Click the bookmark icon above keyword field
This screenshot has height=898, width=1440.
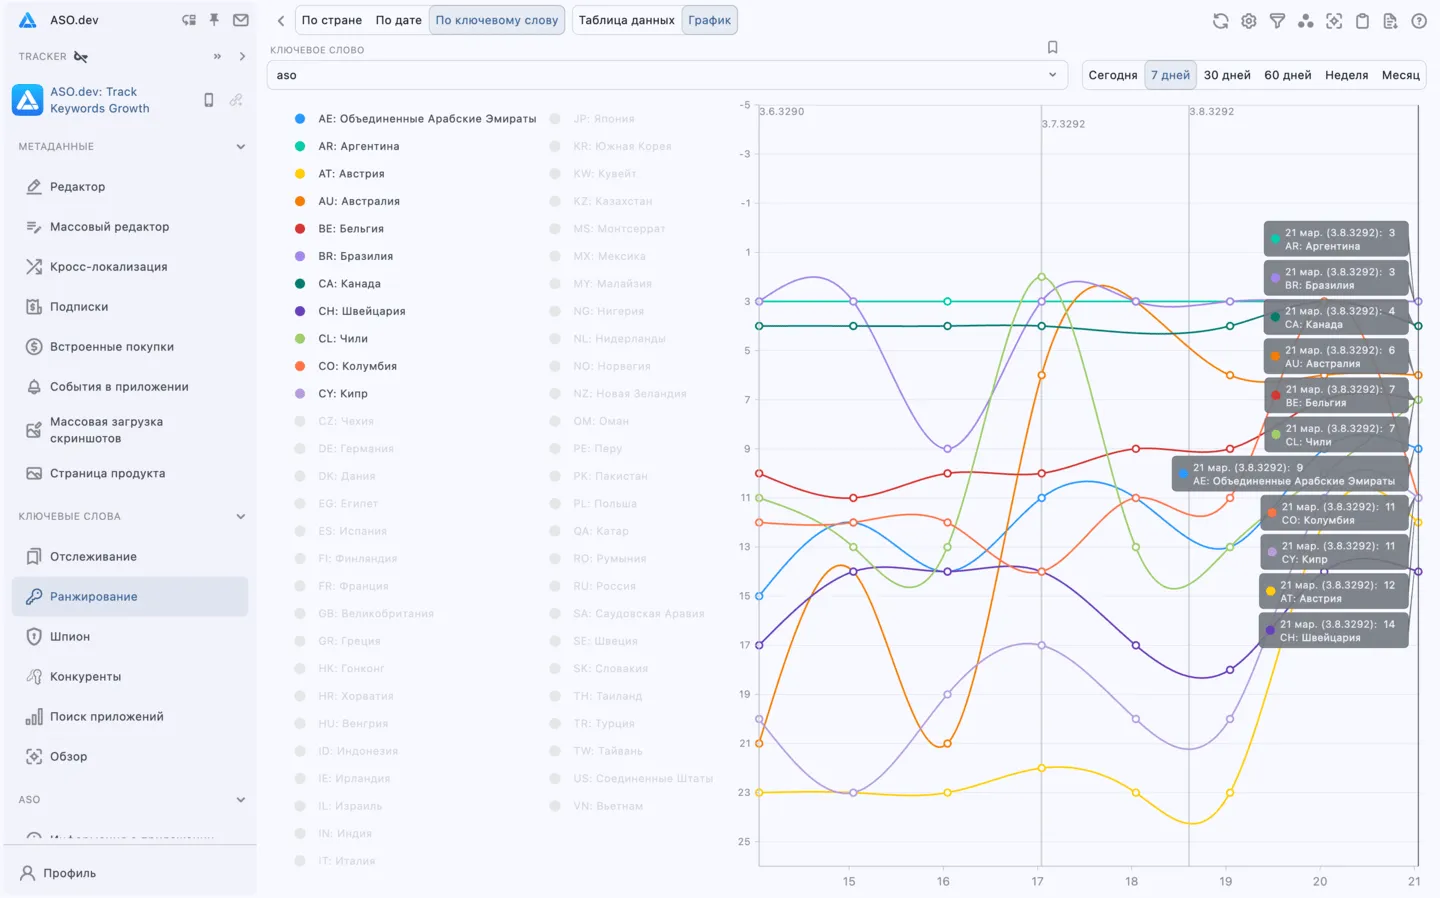(x=1052, y=47)
